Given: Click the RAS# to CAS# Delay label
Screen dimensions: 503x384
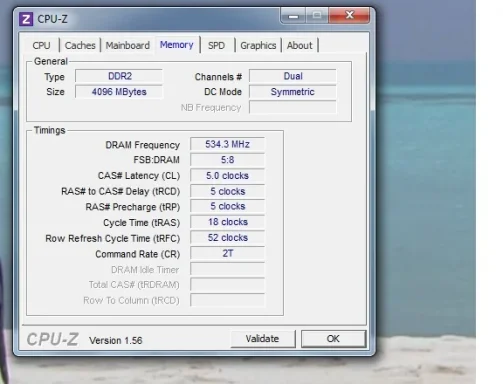Looking at the screenshot, I should click(120, 191).
